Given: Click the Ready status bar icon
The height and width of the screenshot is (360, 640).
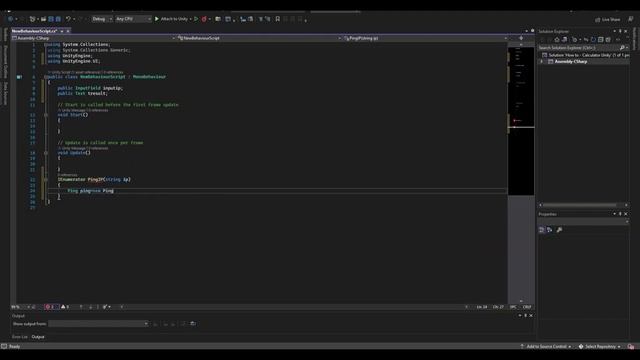Looking at the screenshot, I should (x=4, y=347).
